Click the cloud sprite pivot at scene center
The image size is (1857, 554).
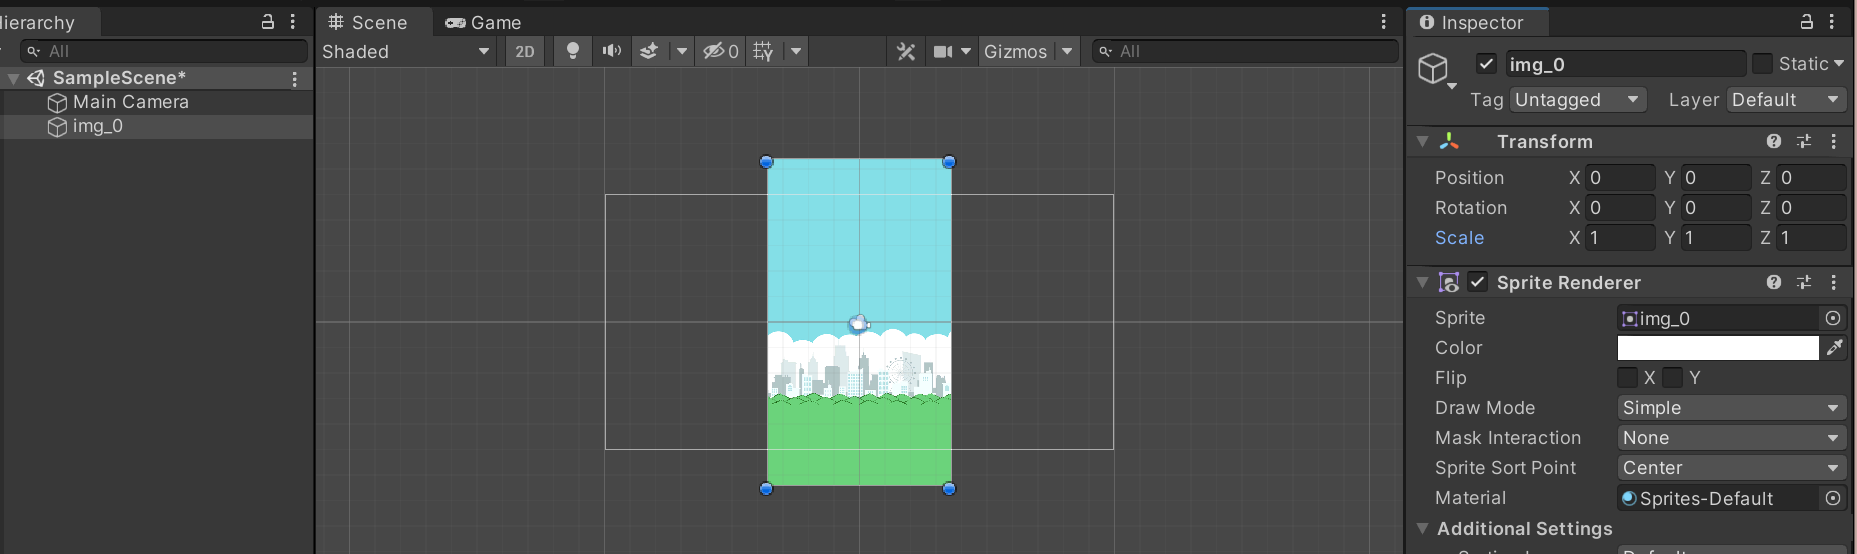pos(859,323)
